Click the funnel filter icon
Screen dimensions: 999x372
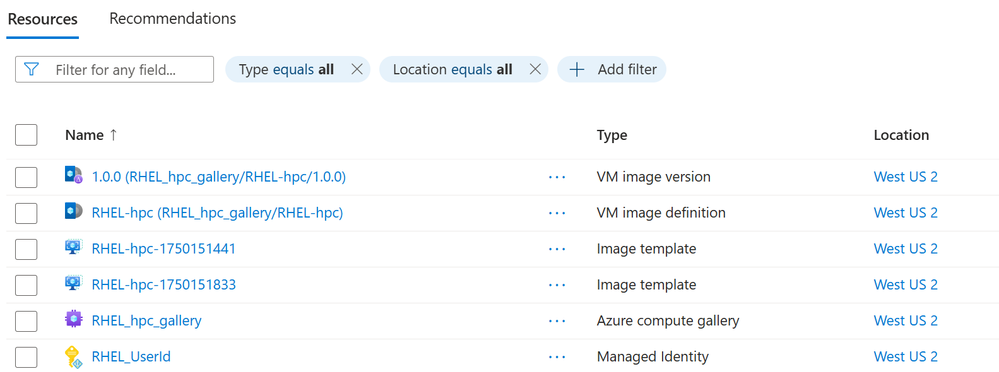pyautogui.click(x=31, y=69)
